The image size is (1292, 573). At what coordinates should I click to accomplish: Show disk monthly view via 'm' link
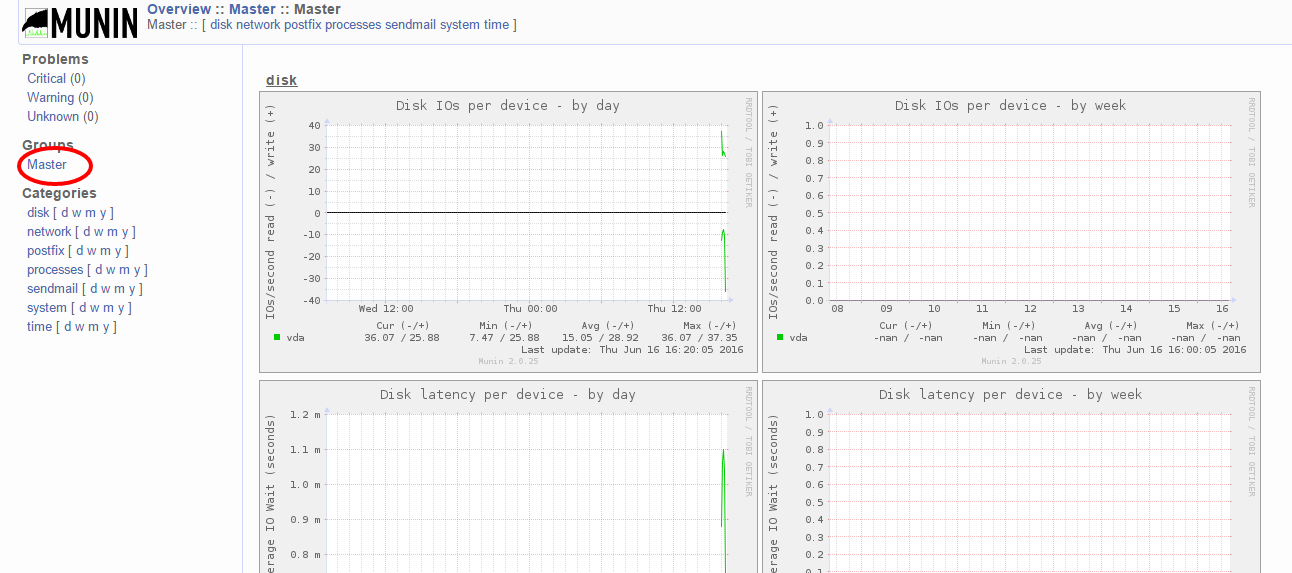point(91,213)
